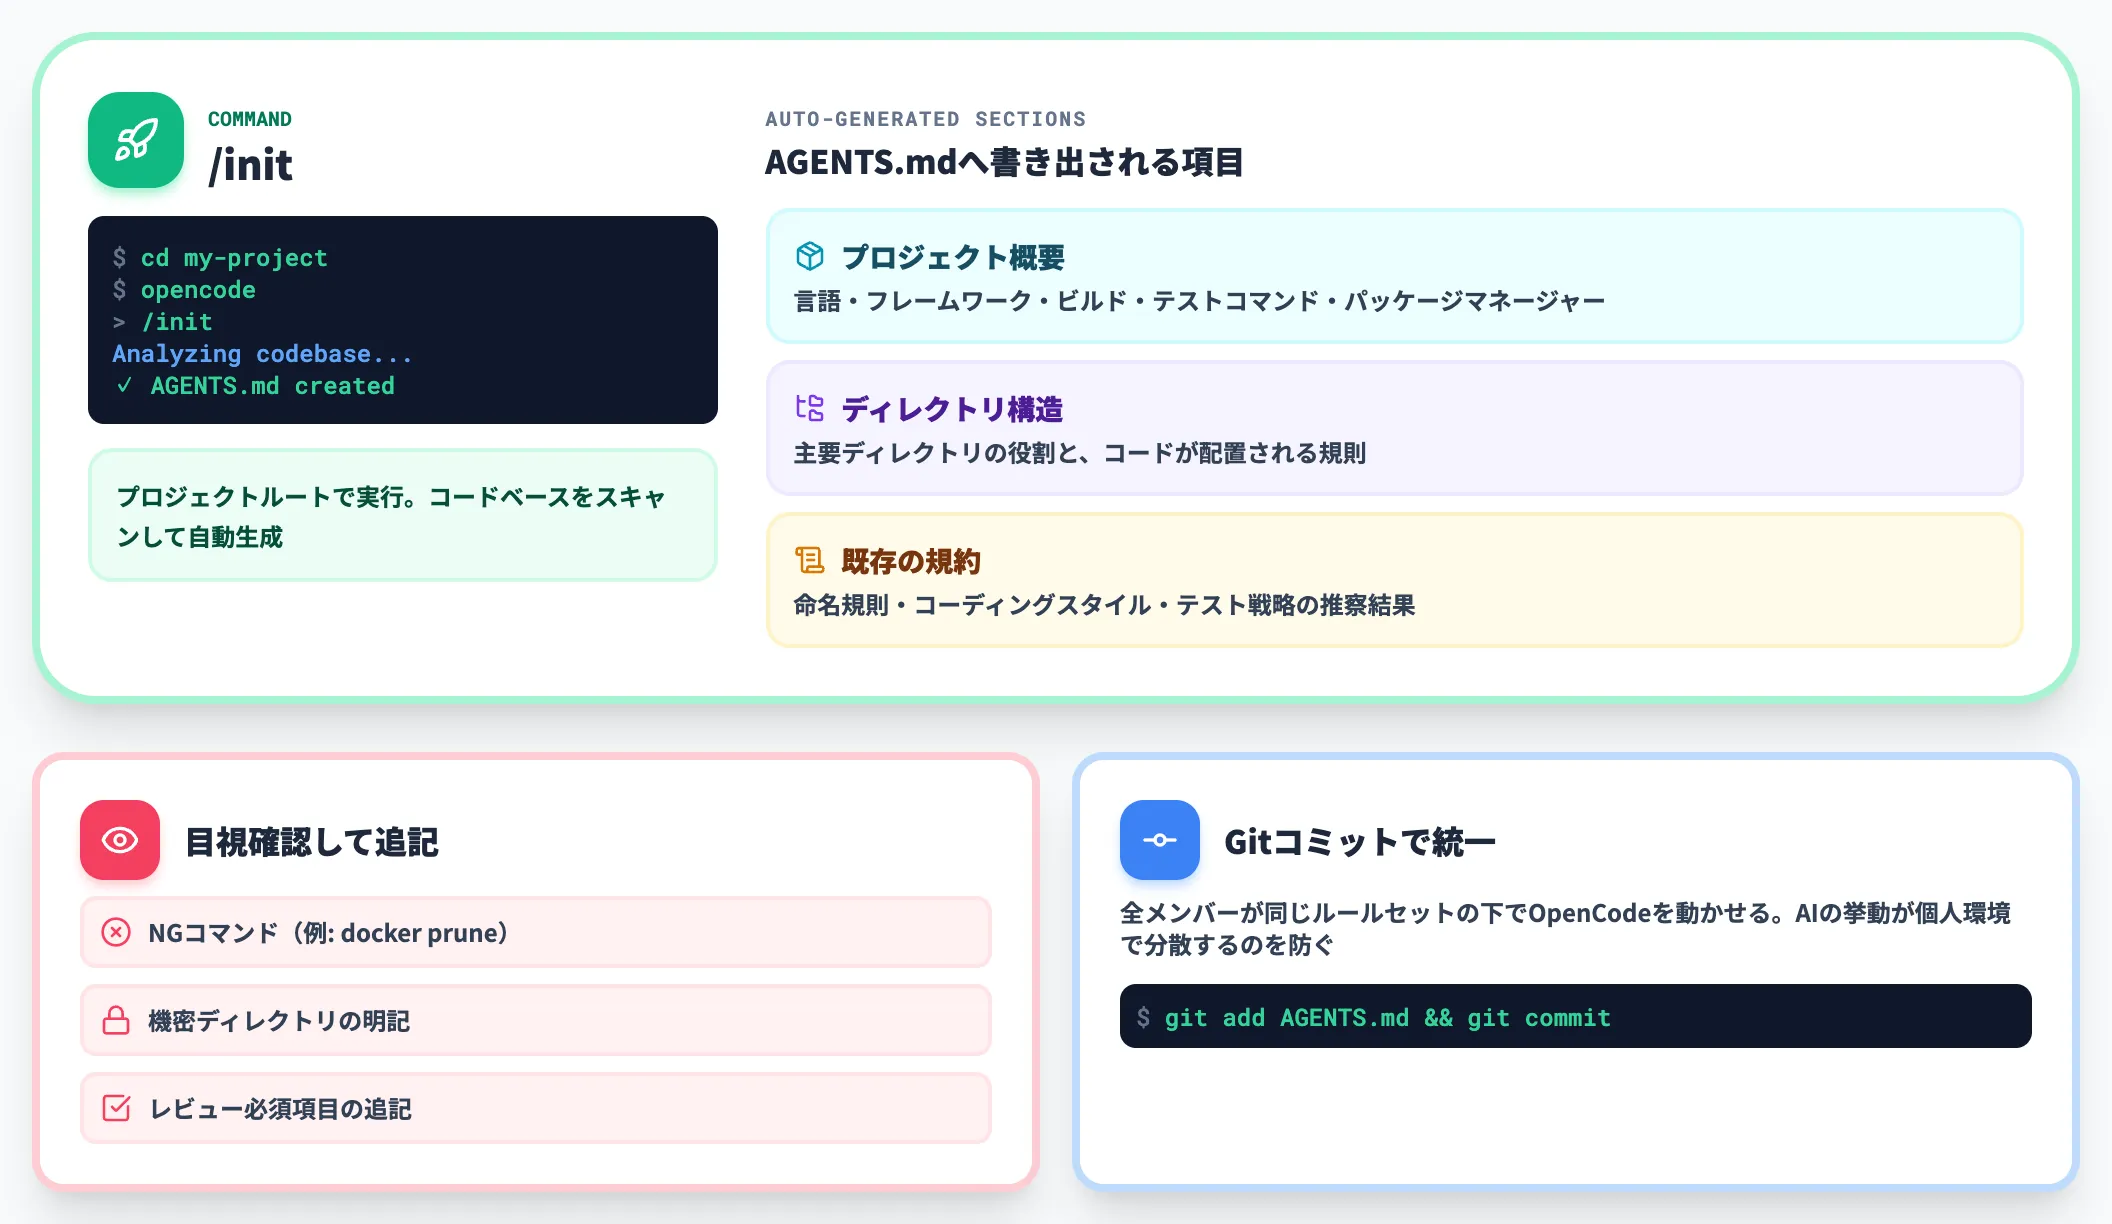2112x1224 pixels.
Task: Click the 'git add AGENTS.md && git commit' command
Action: (1388, 1018)
